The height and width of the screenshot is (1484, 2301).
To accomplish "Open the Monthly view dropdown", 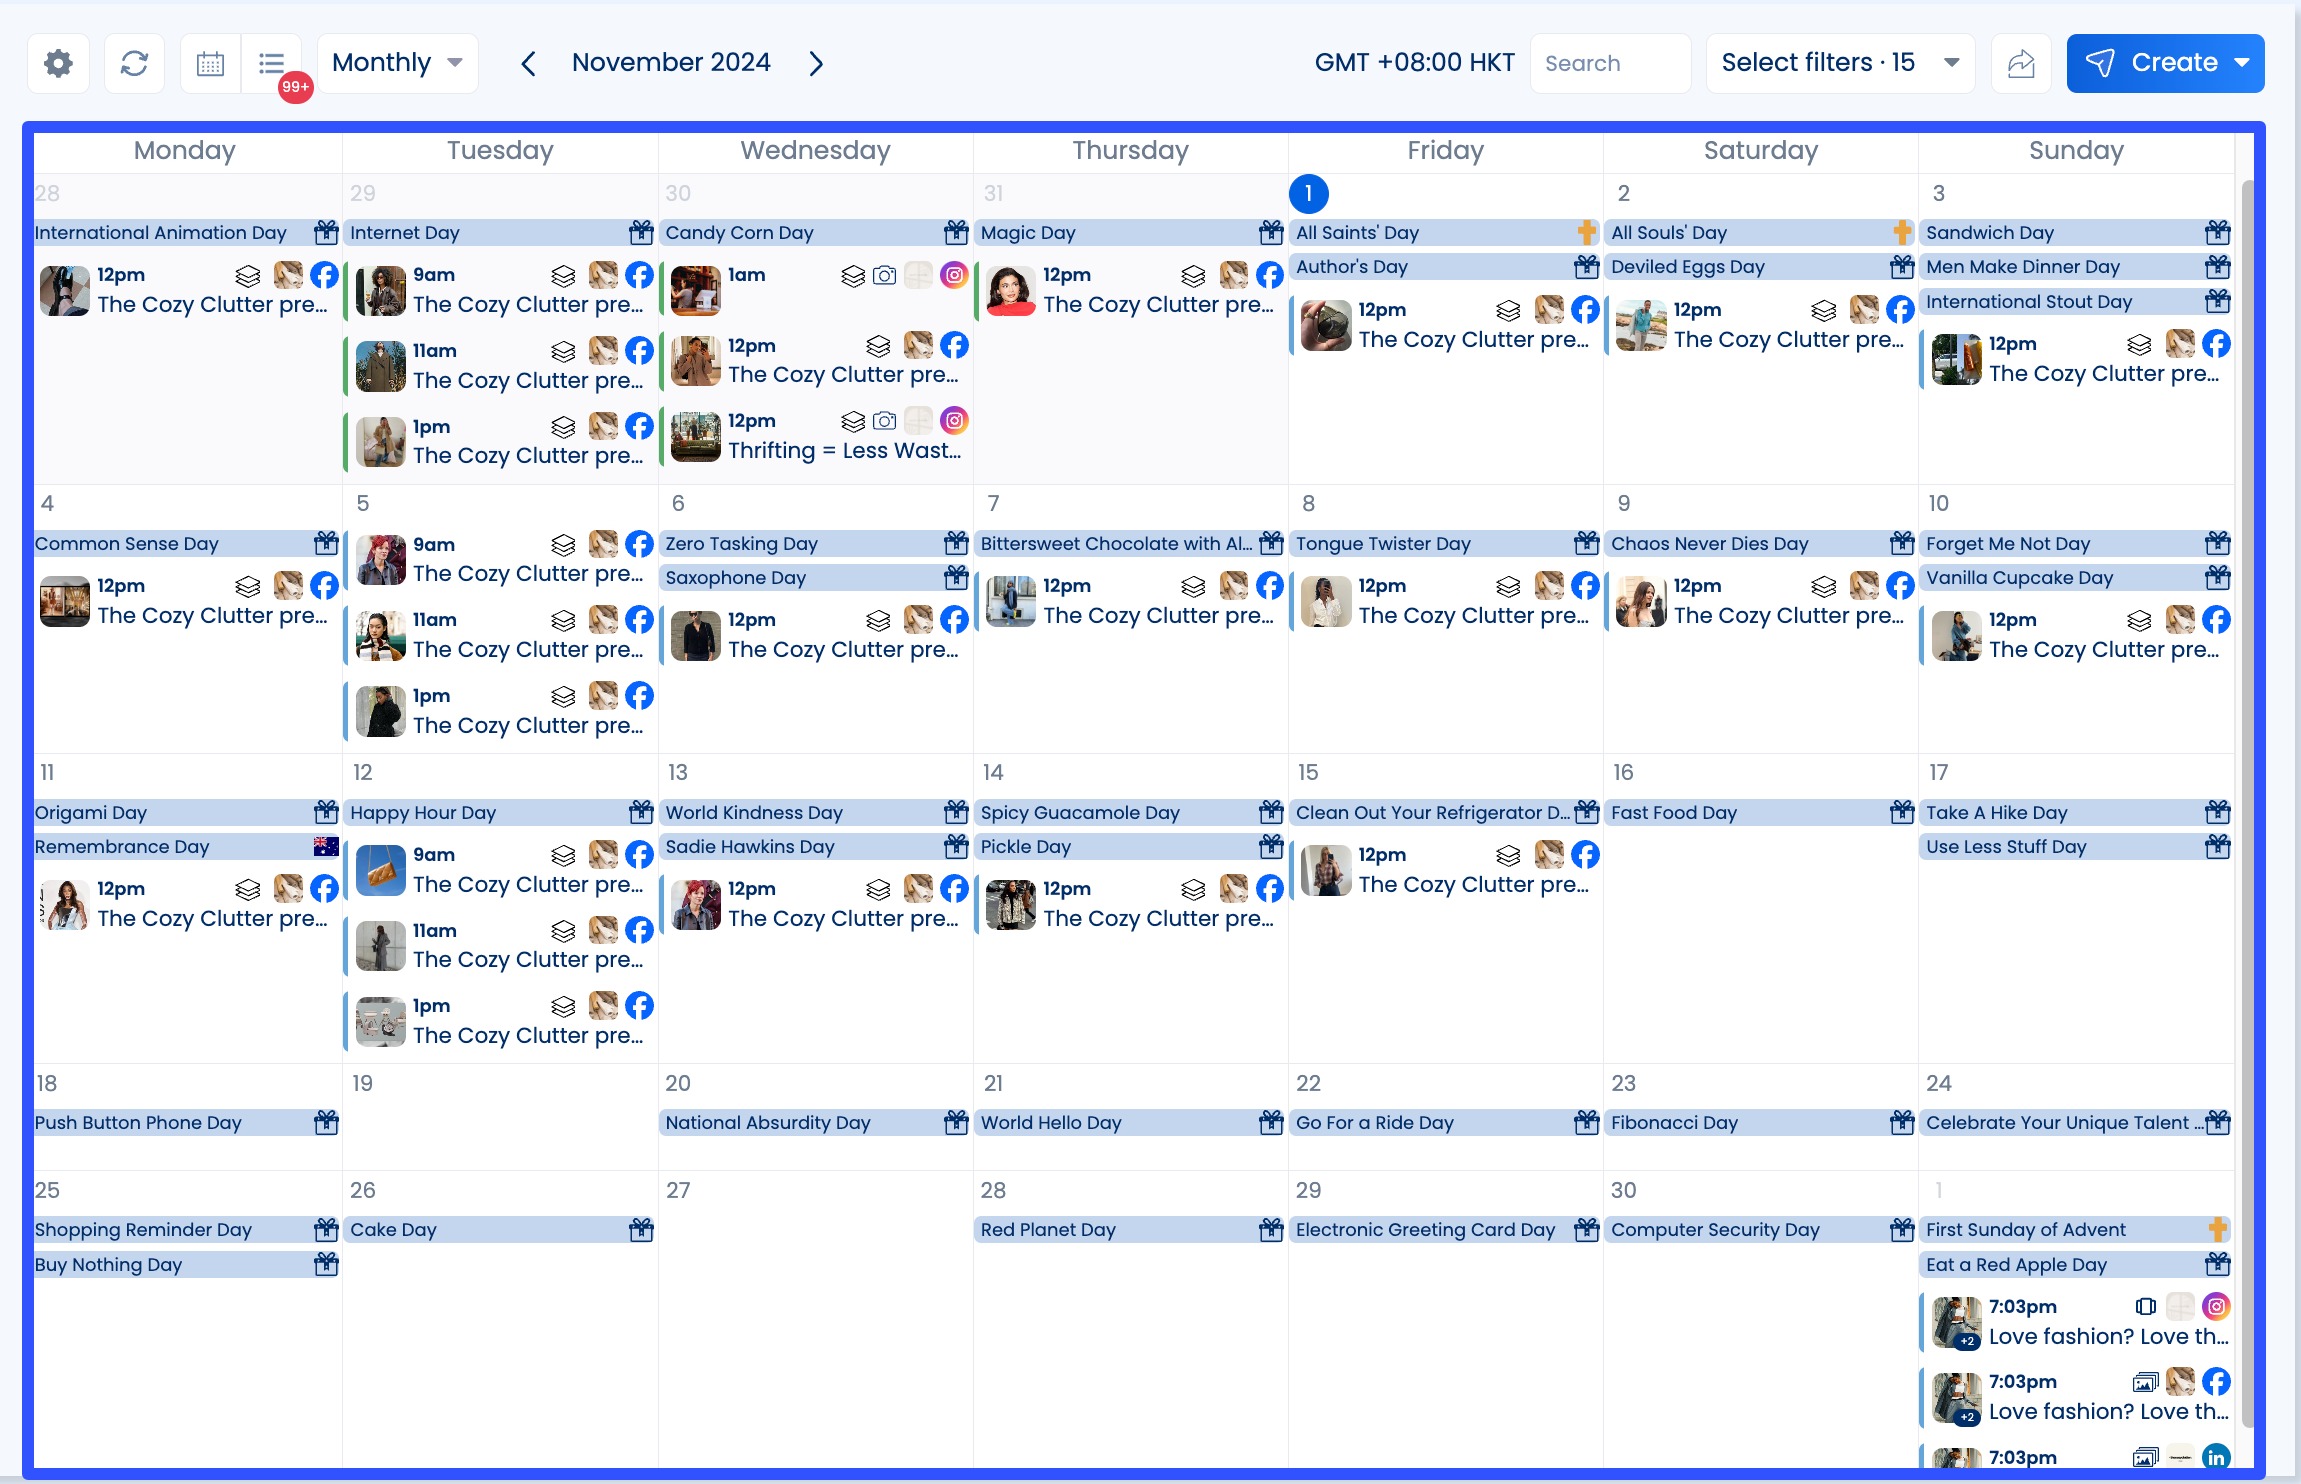I will (x=397, y=63).
